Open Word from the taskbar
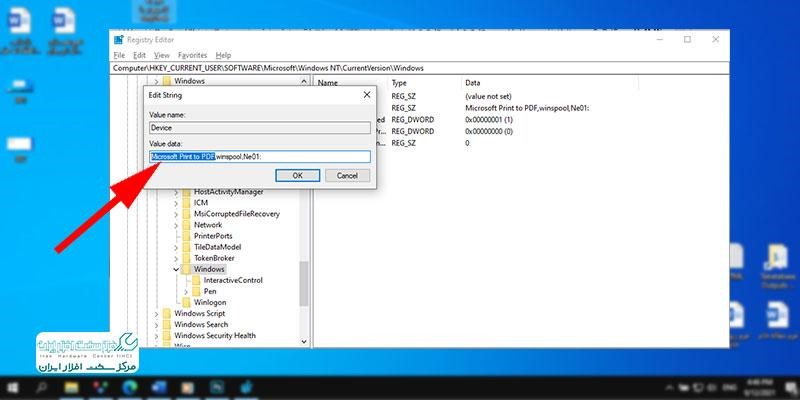800x400 pixels. coord(159,389)
